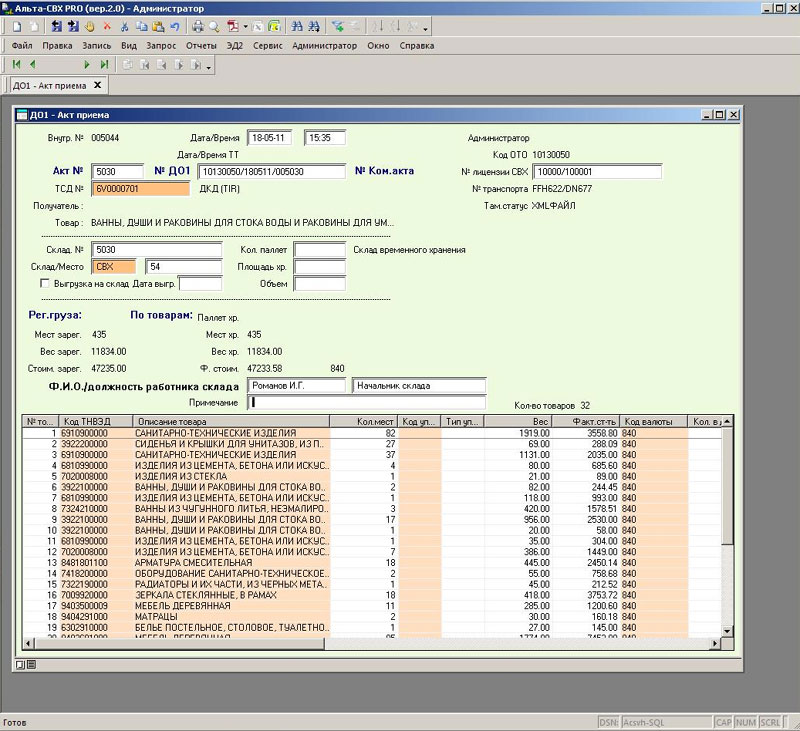The image size is (800, 731).
Task: Click the Площадь хр. field
Action: point(320,266)
